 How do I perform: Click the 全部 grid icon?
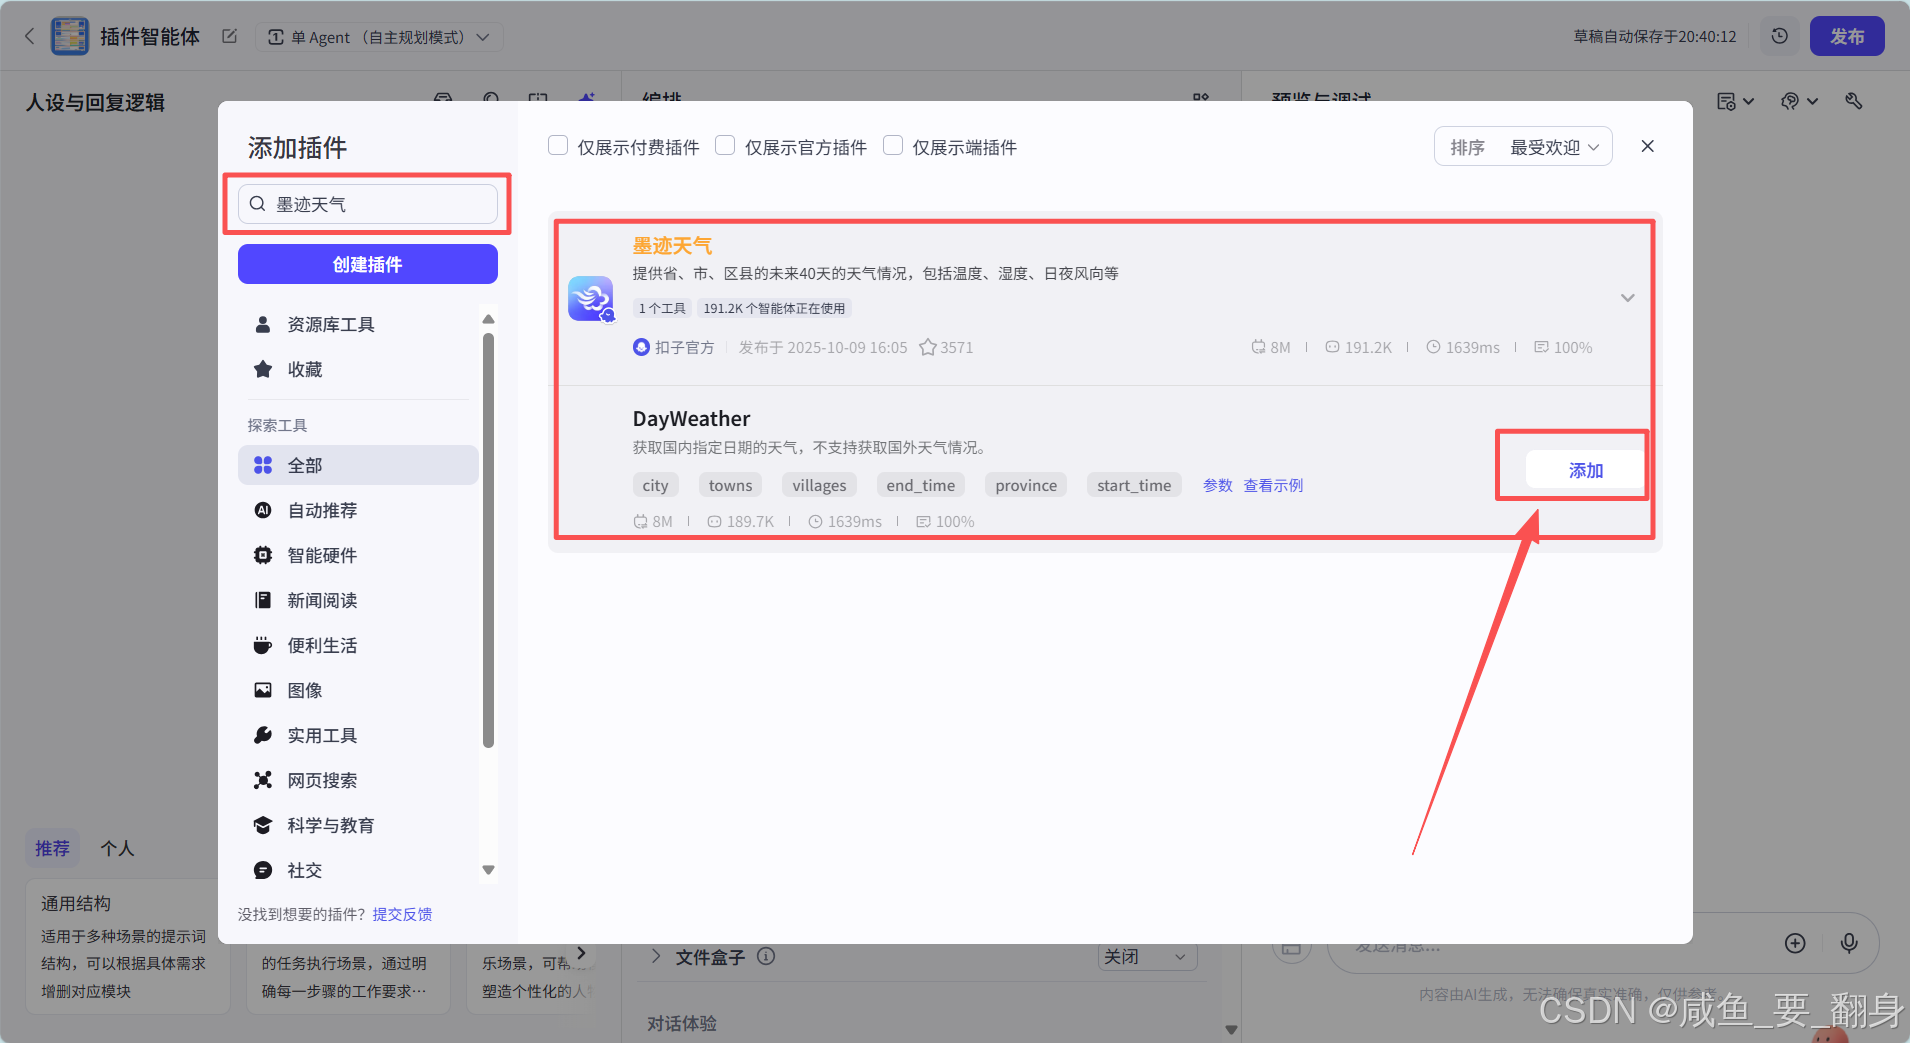[x=263, y=465]
